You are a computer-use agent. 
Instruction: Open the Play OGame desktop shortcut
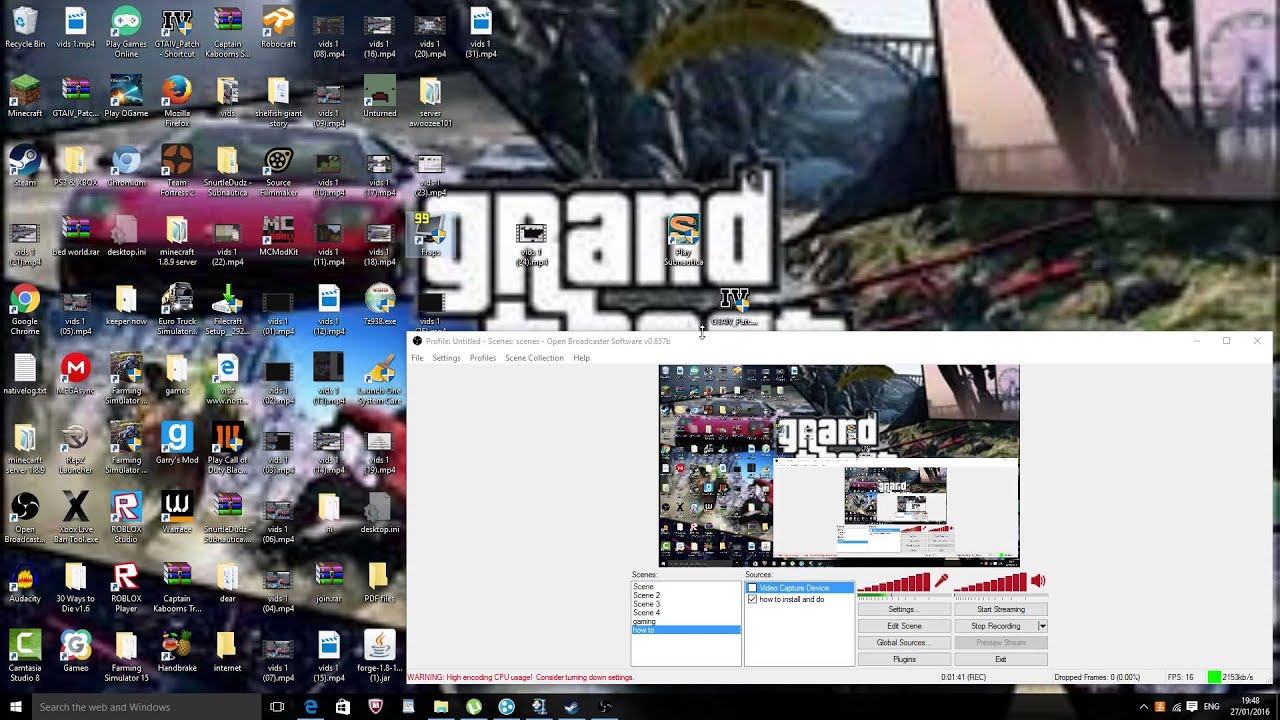coord(126,96)
